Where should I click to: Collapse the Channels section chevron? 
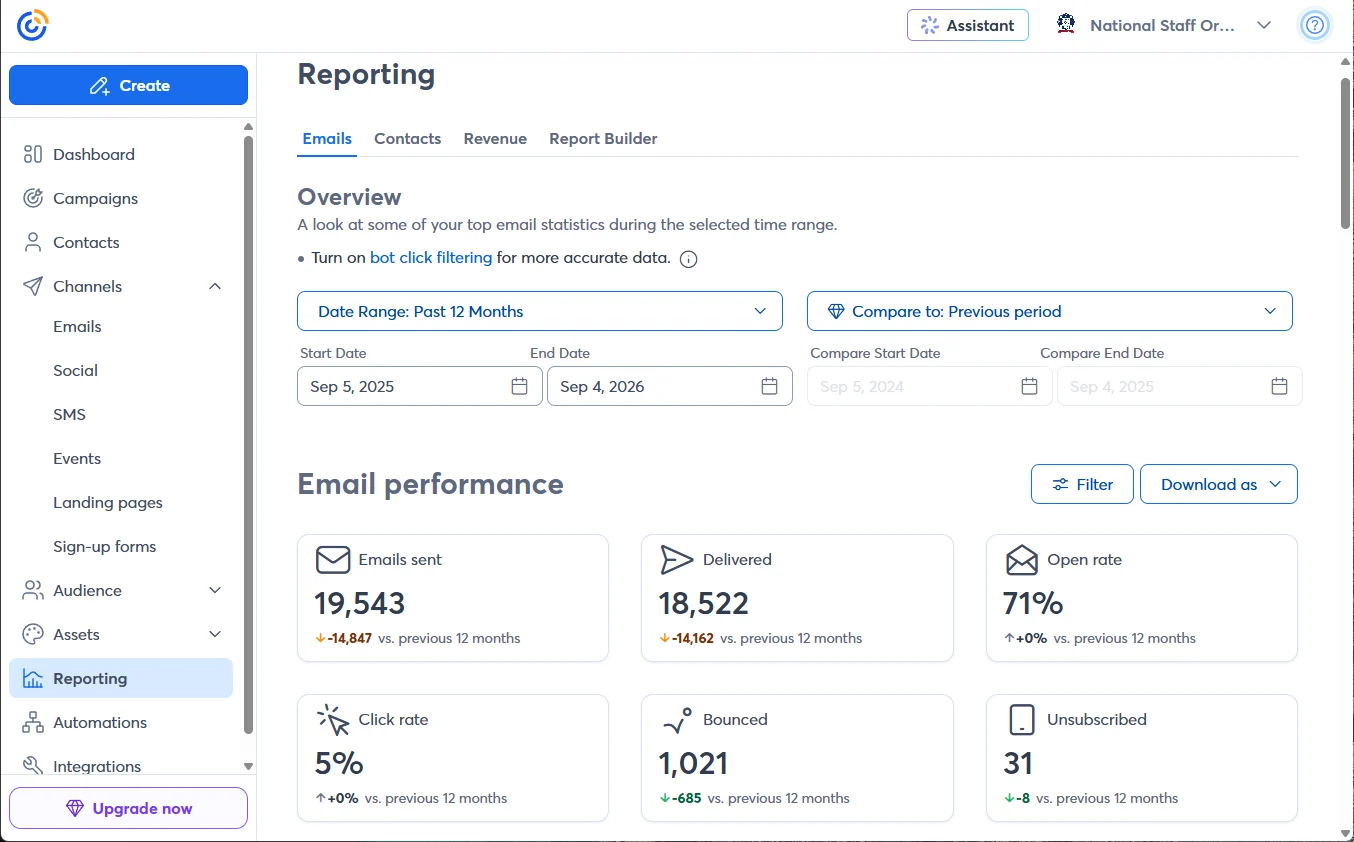[x=215, y=286]
